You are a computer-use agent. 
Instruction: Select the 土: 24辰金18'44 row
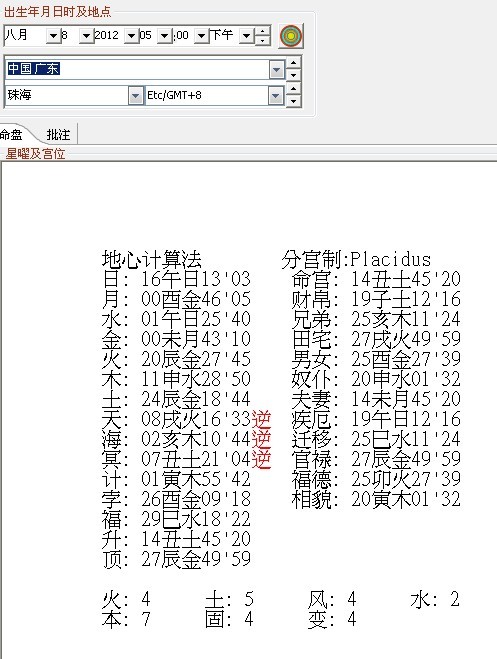coord(176,399)
